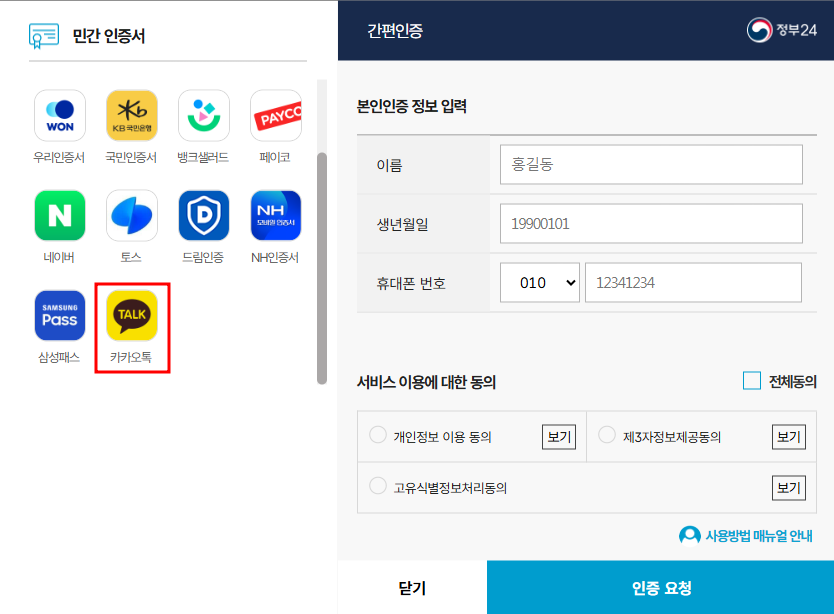834x614 pixels.
Task: Click the 민간 인증서 title text
Action: [109, 36]
